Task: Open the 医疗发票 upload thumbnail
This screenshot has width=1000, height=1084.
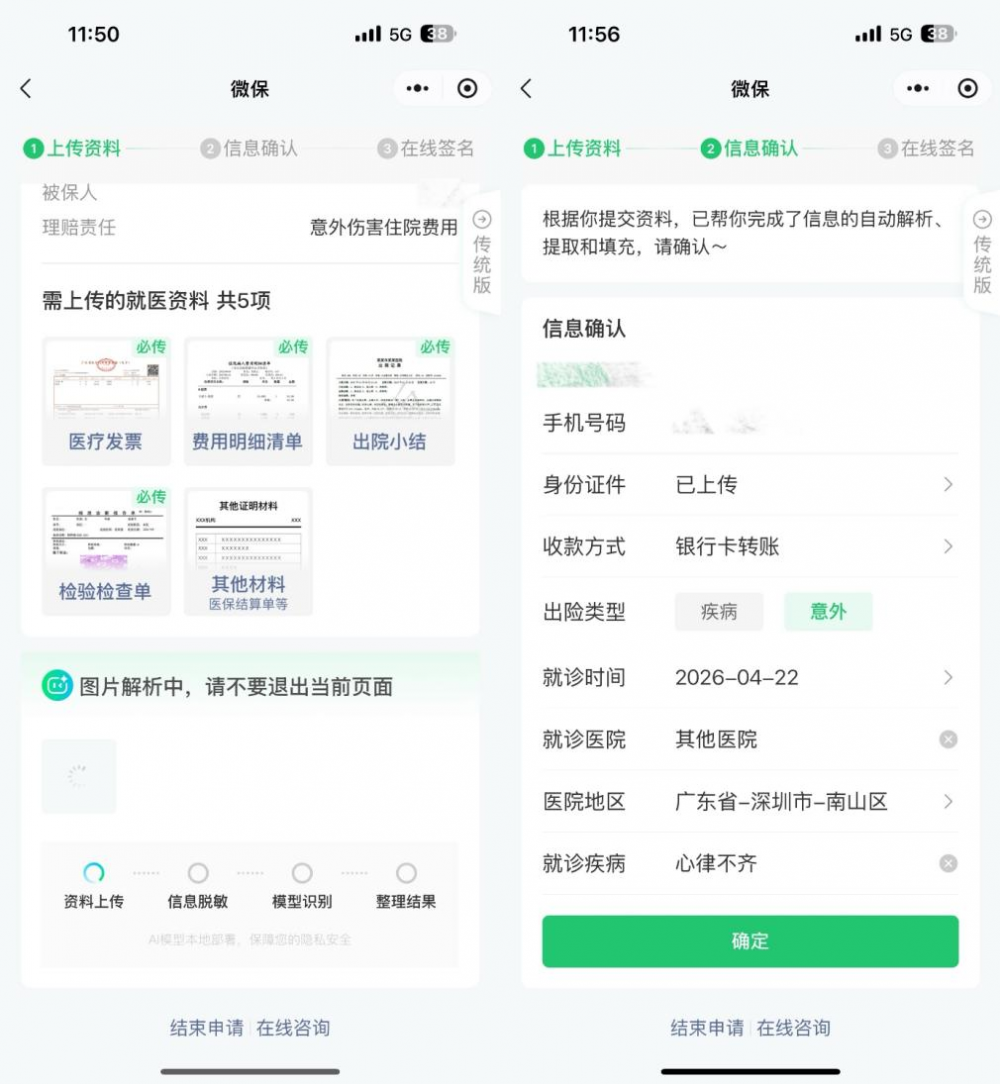Action: click(x=106, y=401)
